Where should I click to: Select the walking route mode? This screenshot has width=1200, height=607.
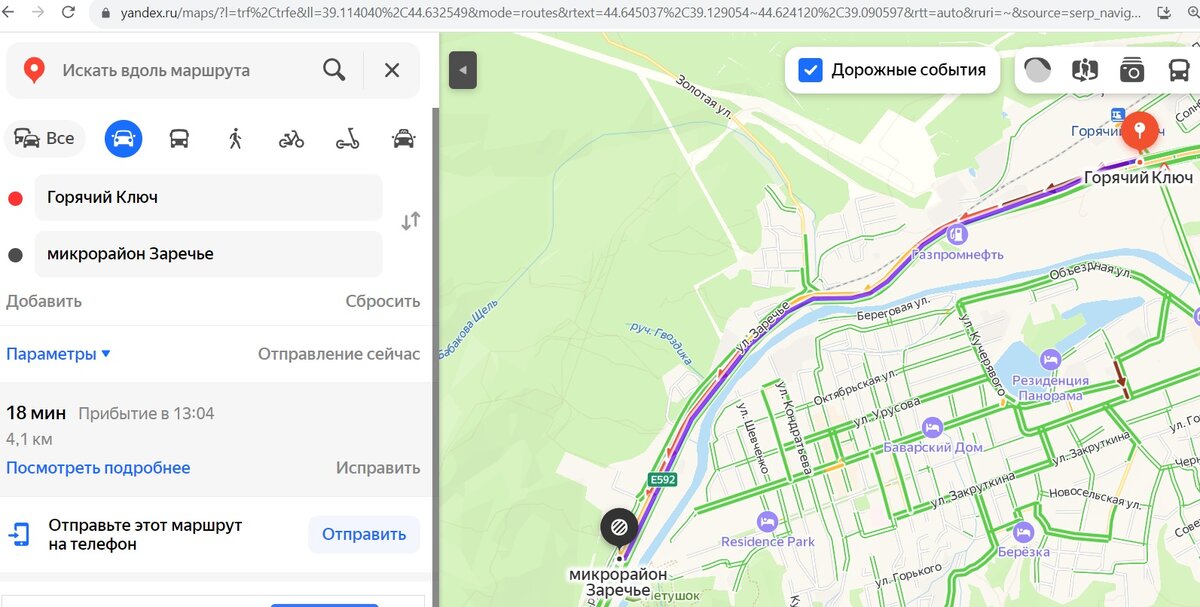[235, 138]
